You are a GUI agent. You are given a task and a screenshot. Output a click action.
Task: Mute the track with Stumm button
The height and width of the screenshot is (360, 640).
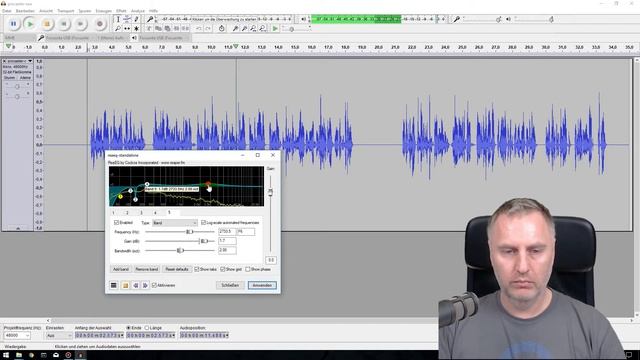(9, 78)
